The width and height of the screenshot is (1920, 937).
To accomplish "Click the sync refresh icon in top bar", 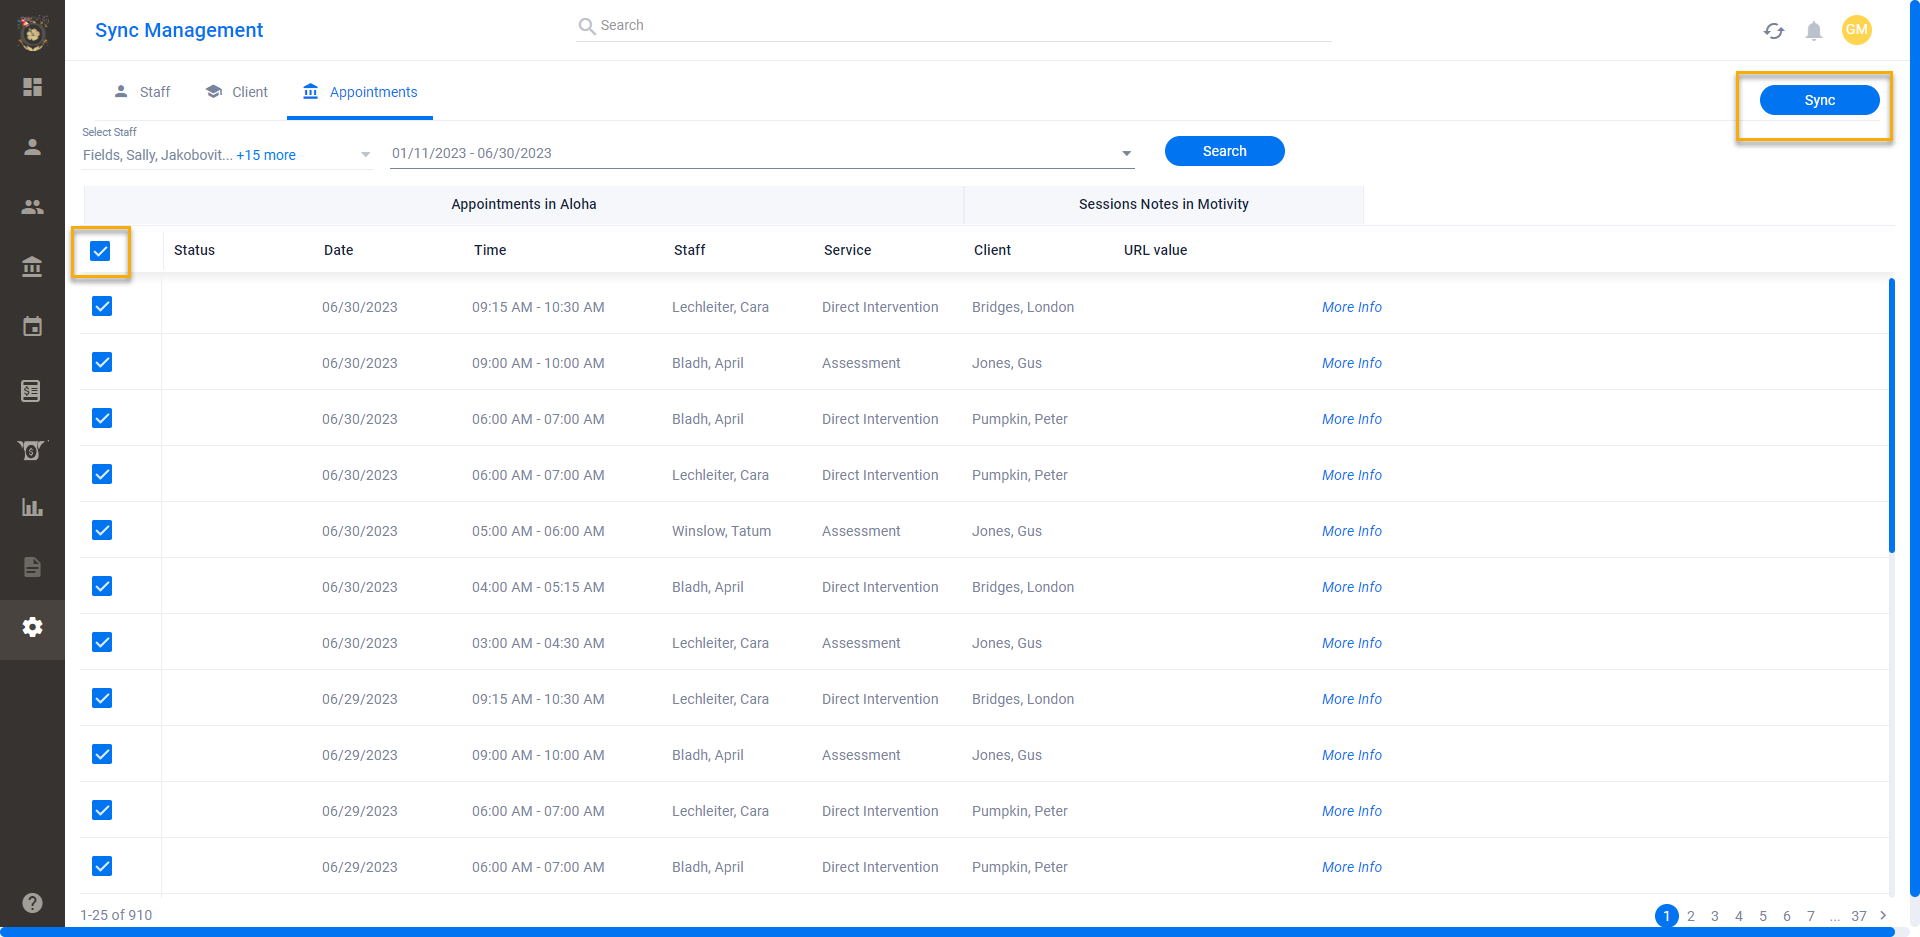I will coord(1775,31).
